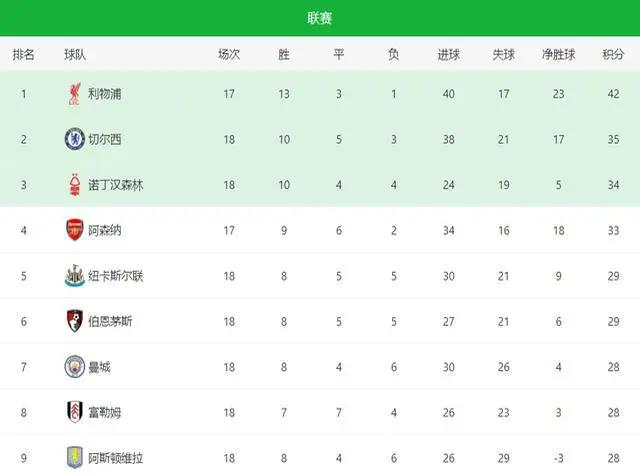Open the 阿斯顿维拉 team name link
The image size is (640, 474).
click(116, 458)
